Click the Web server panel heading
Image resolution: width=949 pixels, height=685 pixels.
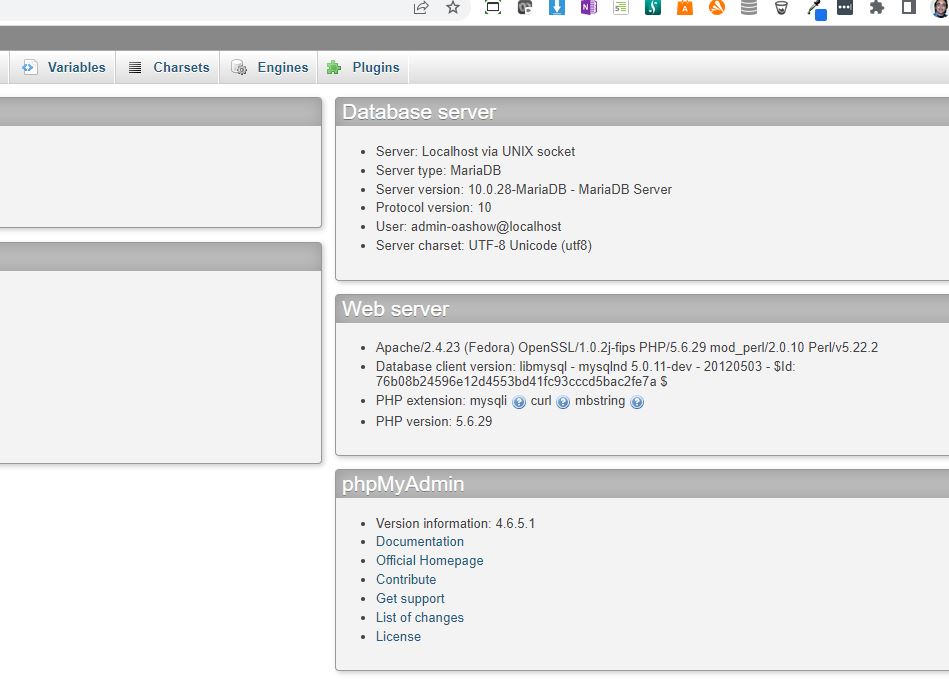point(395,309)
